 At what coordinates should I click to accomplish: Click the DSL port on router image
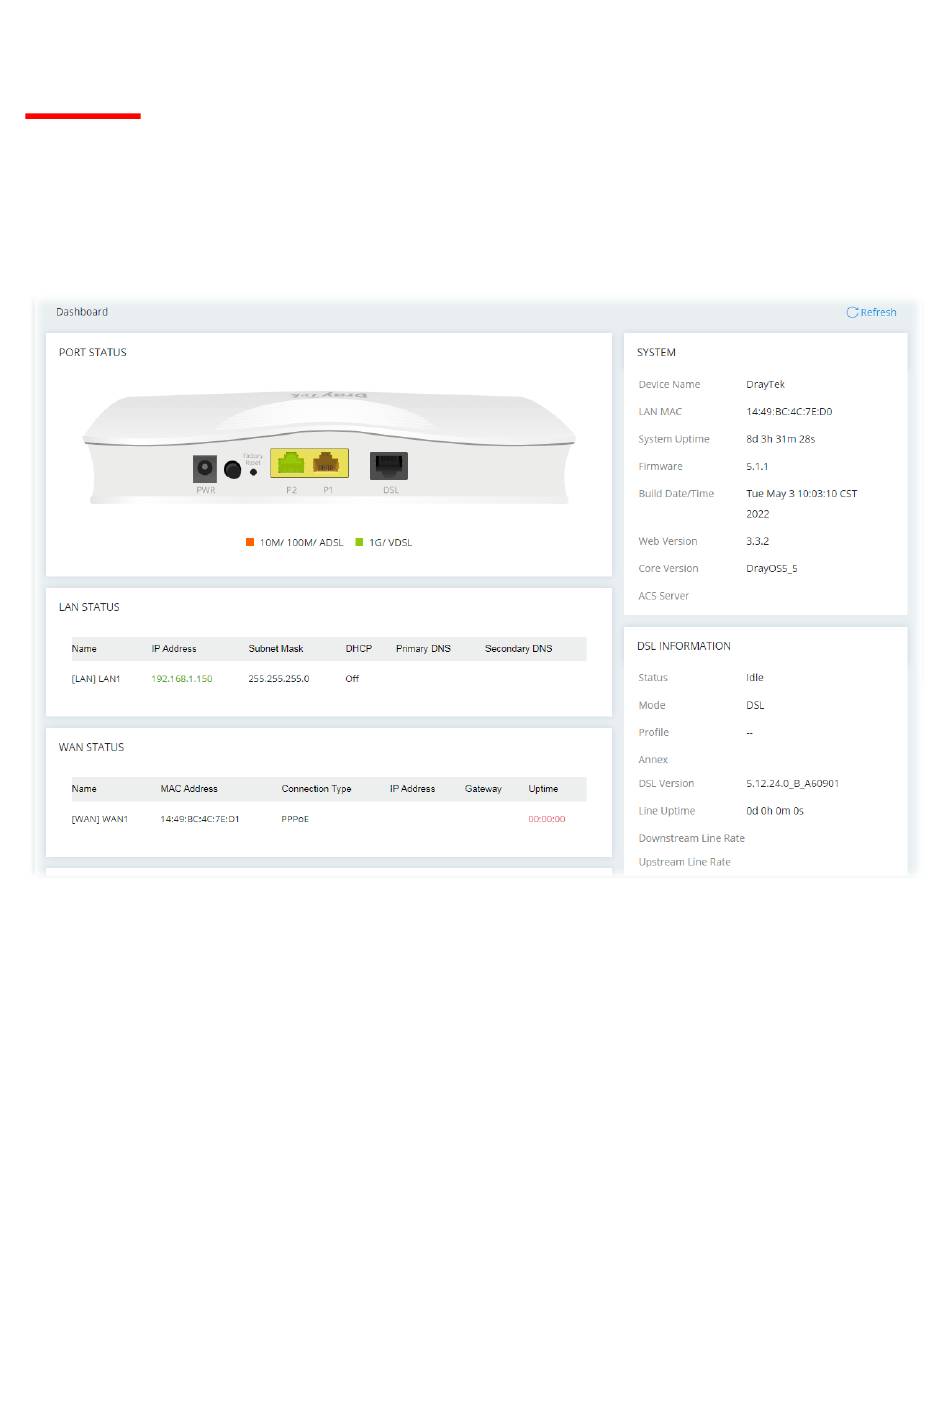coord(389,465)
